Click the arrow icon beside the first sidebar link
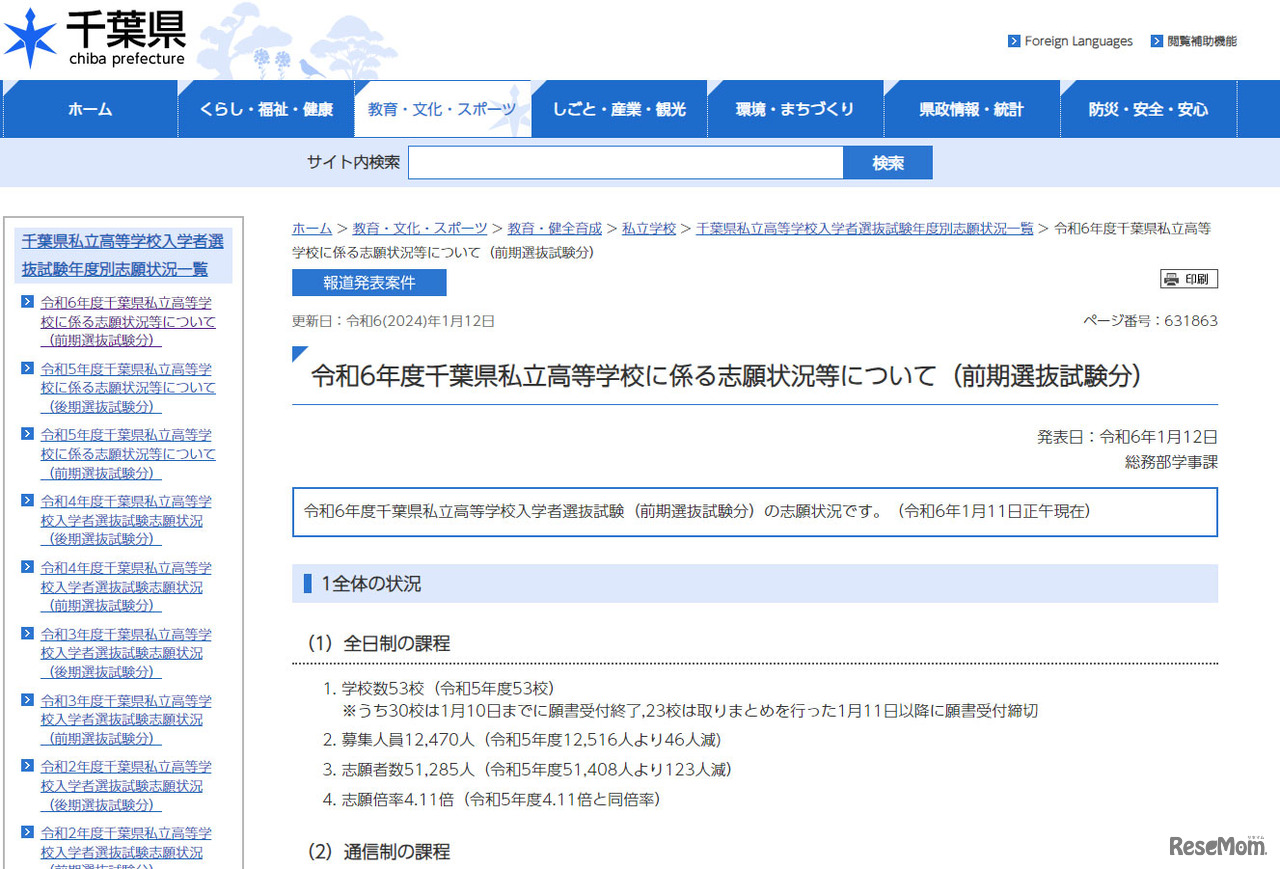Viewport: 1280px width, 869px height. [x=28, y=302]
